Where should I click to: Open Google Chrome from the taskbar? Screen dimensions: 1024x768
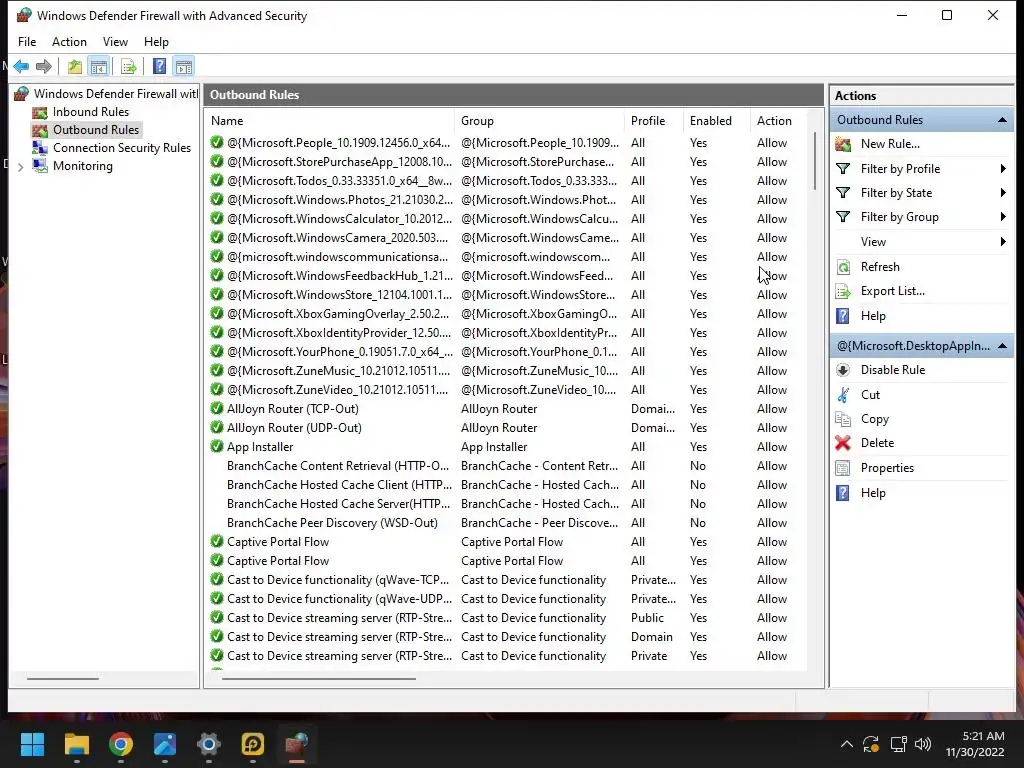click(x=121, y=744)
